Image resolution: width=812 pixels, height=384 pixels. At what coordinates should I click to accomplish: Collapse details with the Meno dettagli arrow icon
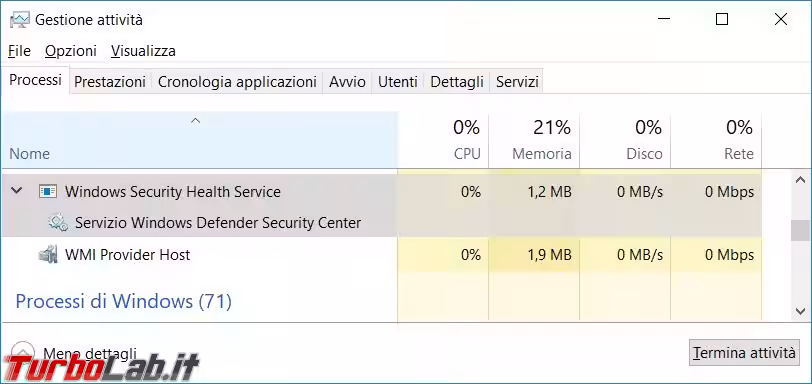pyautogui.click(x=23, y=352)
